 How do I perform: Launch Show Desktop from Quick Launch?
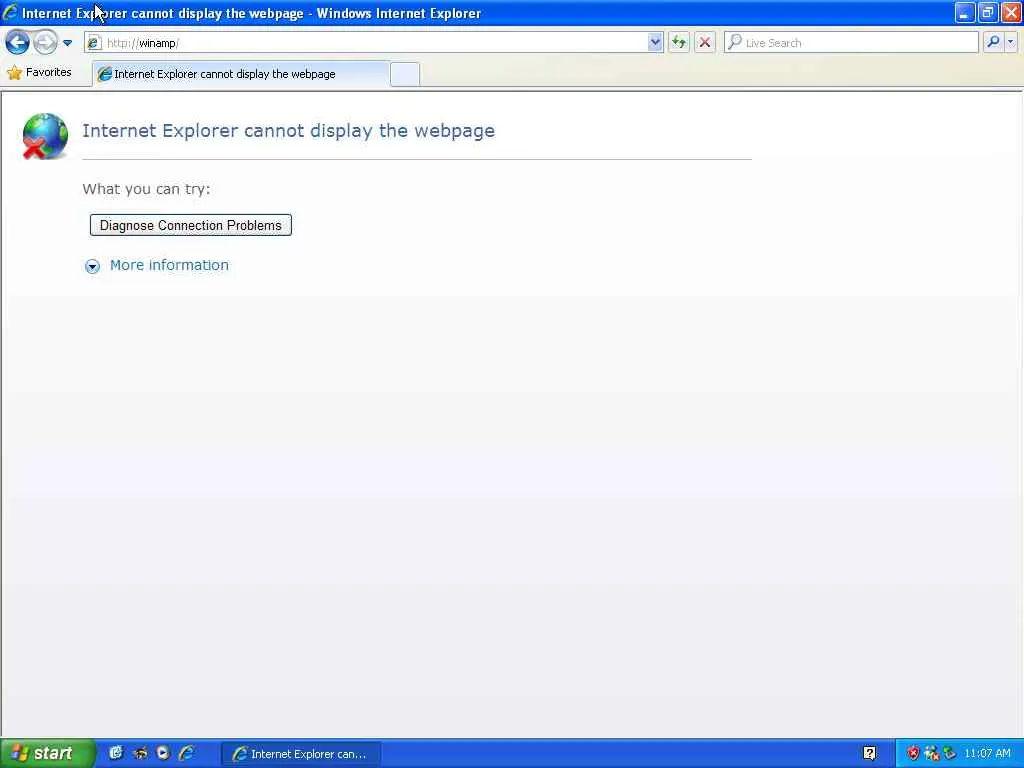coord(116,754)
